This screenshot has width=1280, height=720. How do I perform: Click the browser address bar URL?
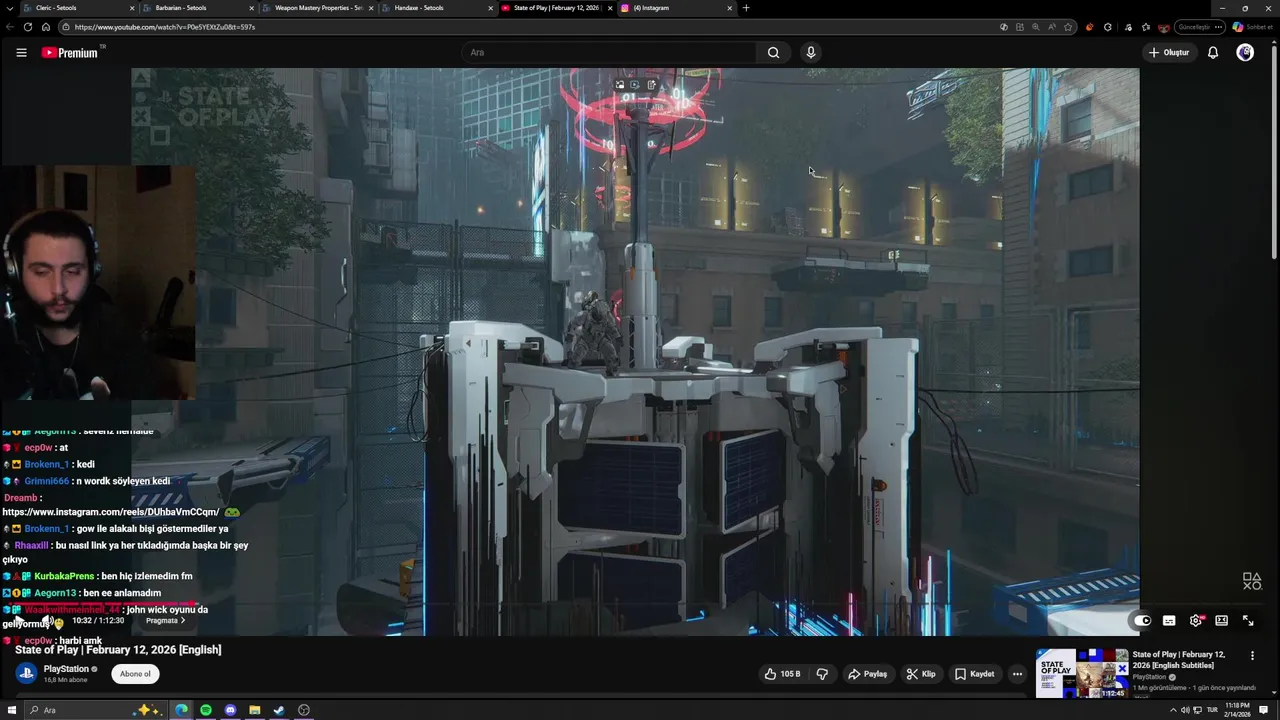(165, 27)
